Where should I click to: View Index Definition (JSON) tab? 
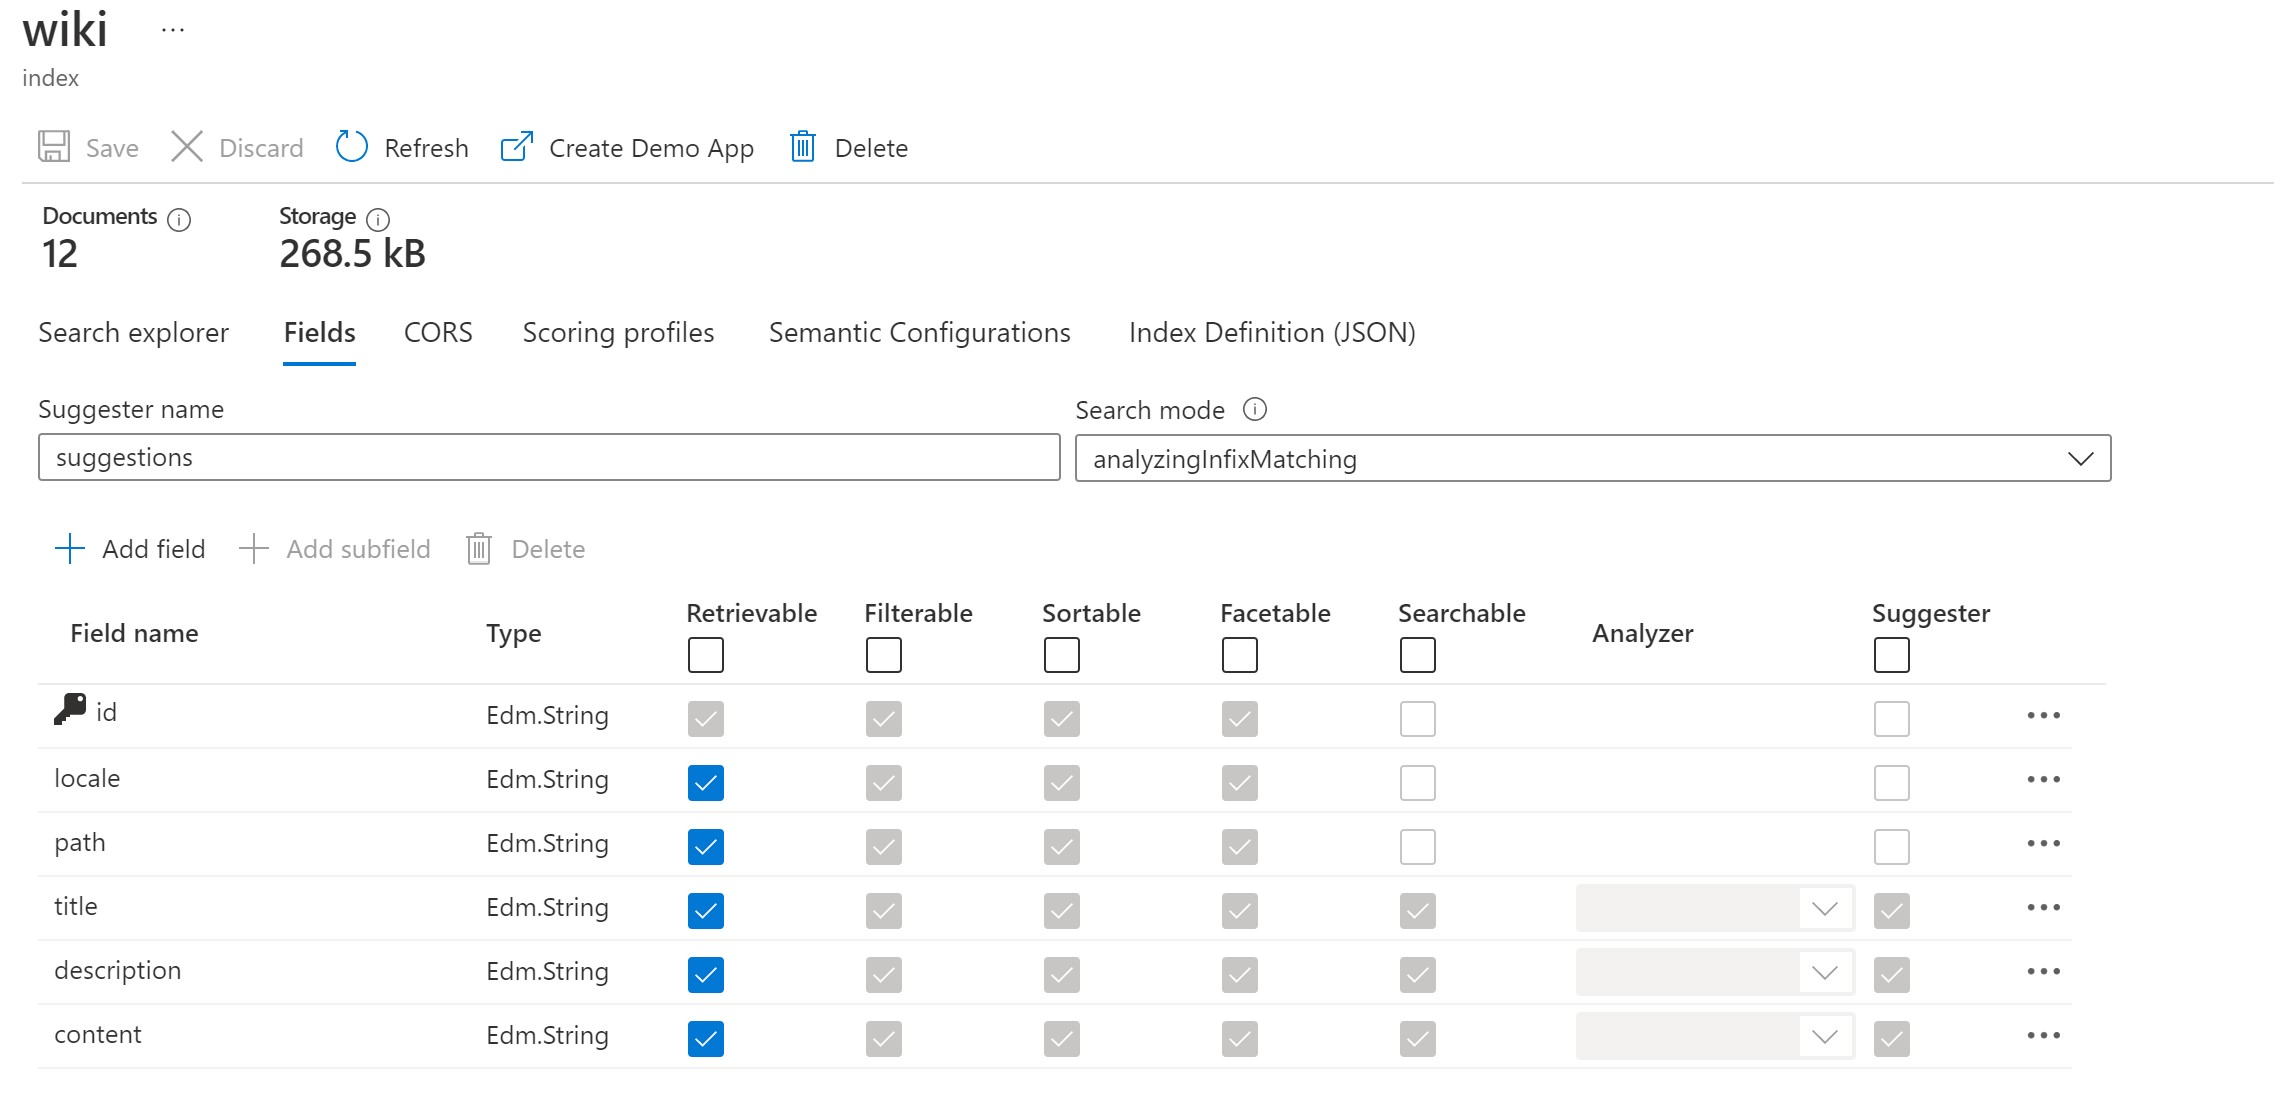[1272, 332]
